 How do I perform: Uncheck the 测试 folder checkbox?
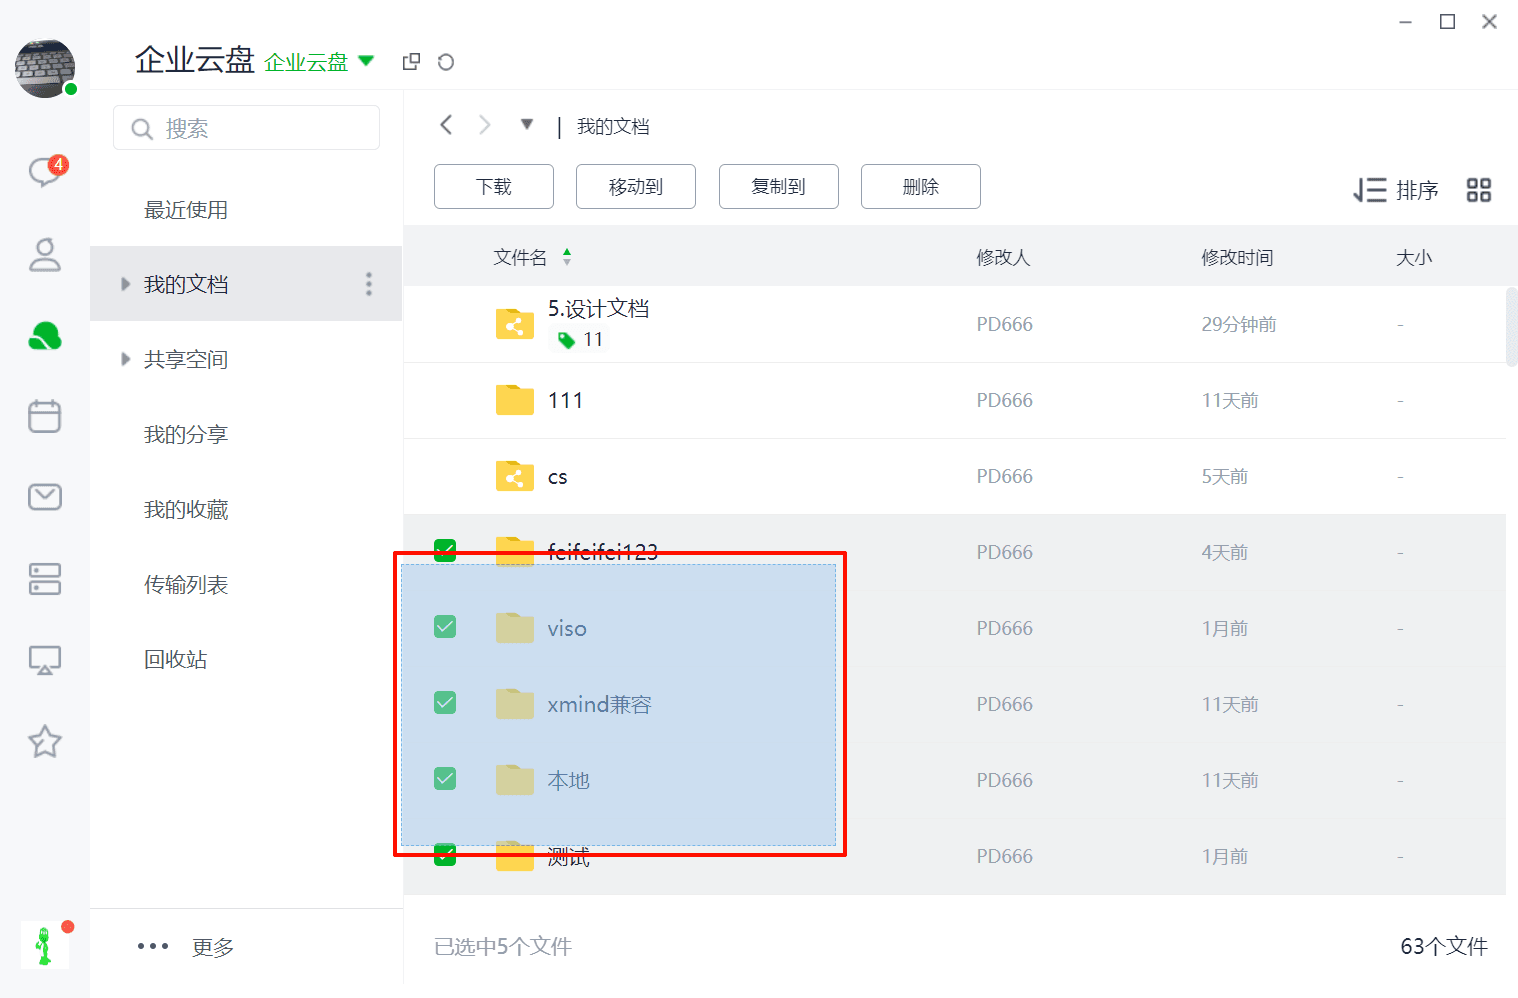pos(445,855)
